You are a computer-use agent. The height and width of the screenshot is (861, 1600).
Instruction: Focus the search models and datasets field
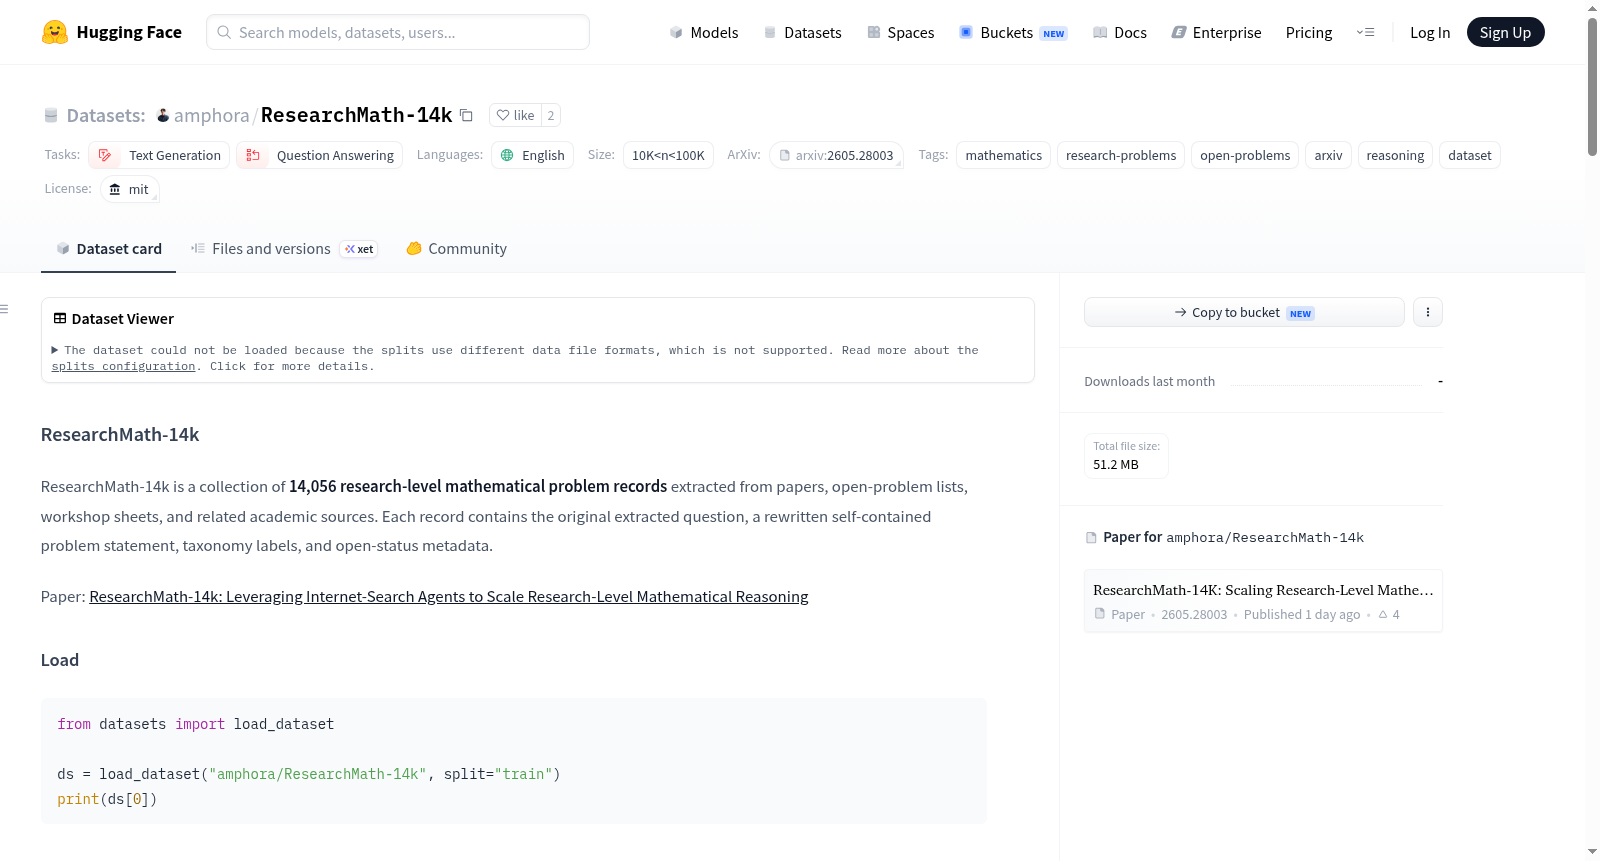coord(398,32)
